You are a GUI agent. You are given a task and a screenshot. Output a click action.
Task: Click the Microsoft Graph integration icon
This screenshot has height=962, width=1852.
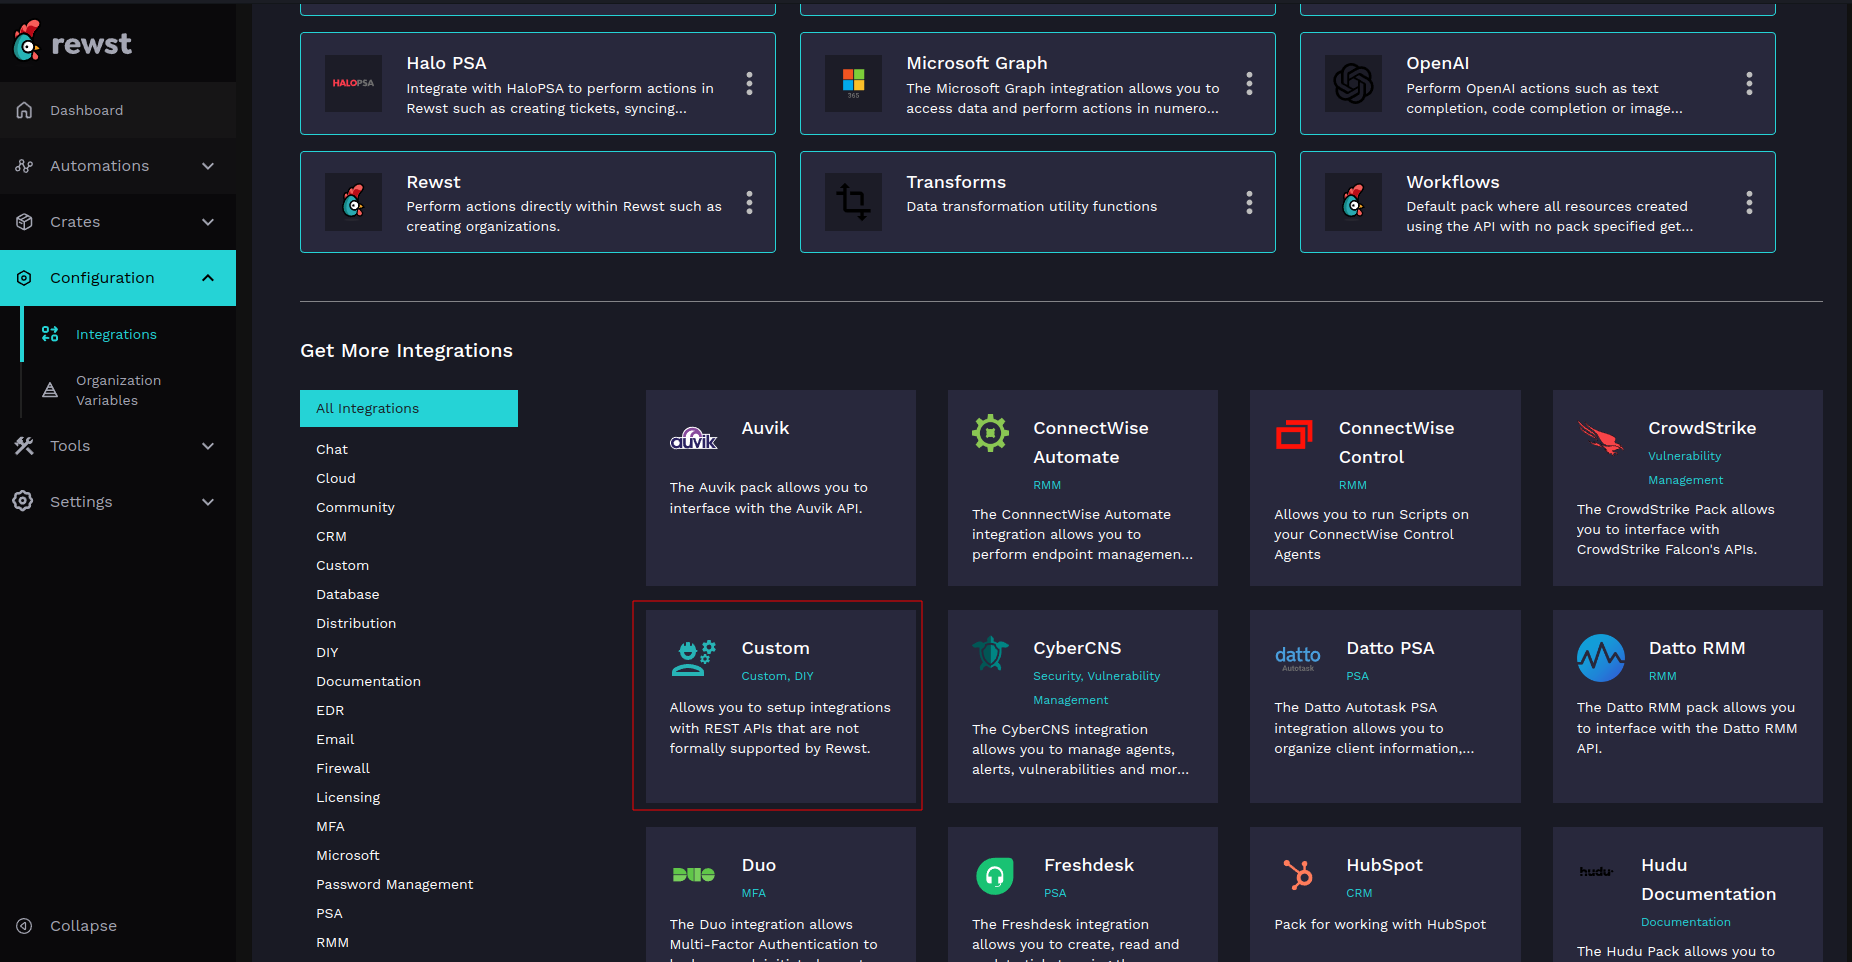point(853,84)
